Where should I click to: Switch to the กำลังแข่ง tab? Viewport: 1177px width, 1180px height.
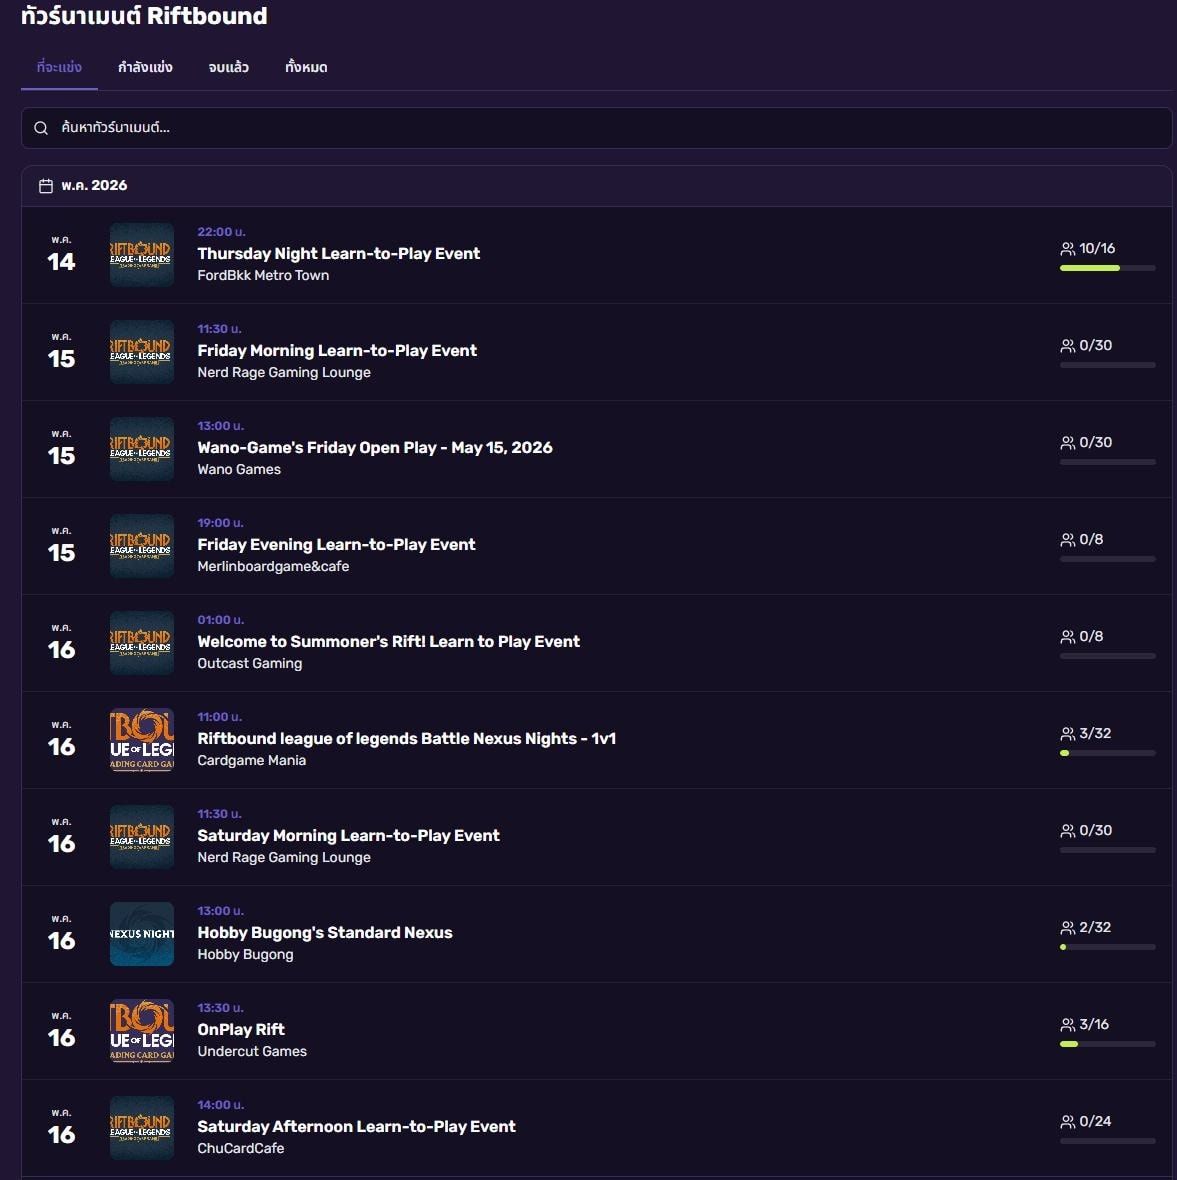(145, 68)
